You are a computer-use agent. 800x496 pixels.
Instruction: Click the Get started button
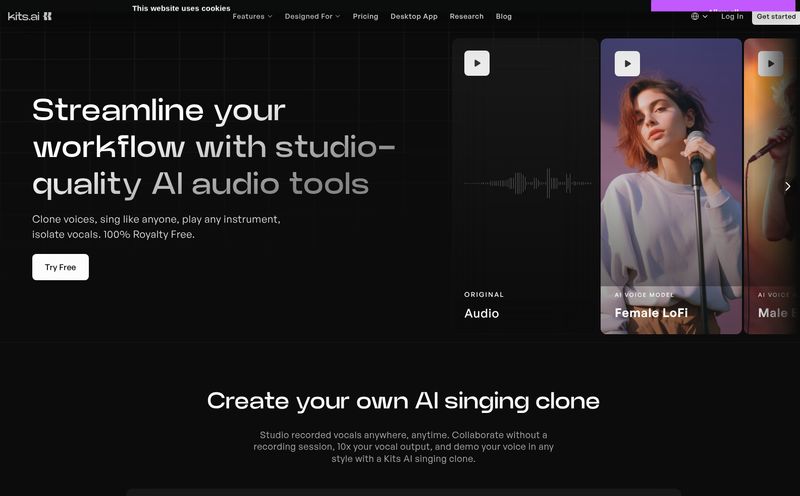(x=776, y=16)
